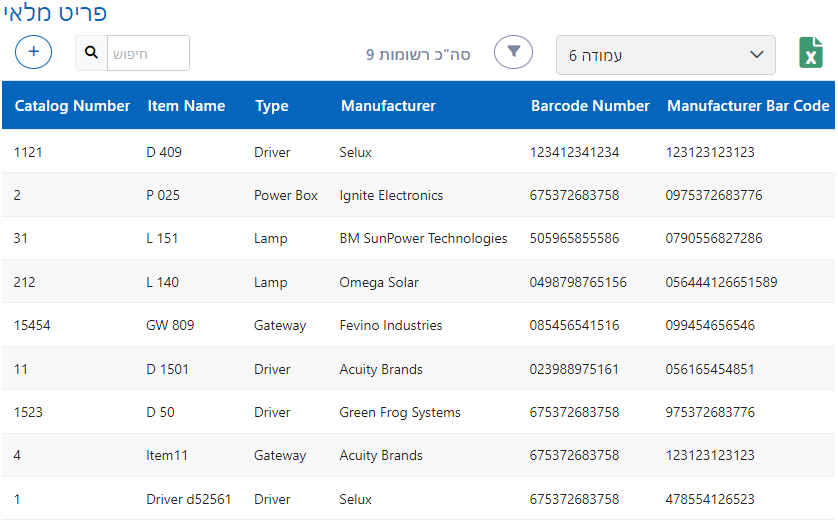Open the עמודה 6 column dropdown
838x520 pixels.
665,55
